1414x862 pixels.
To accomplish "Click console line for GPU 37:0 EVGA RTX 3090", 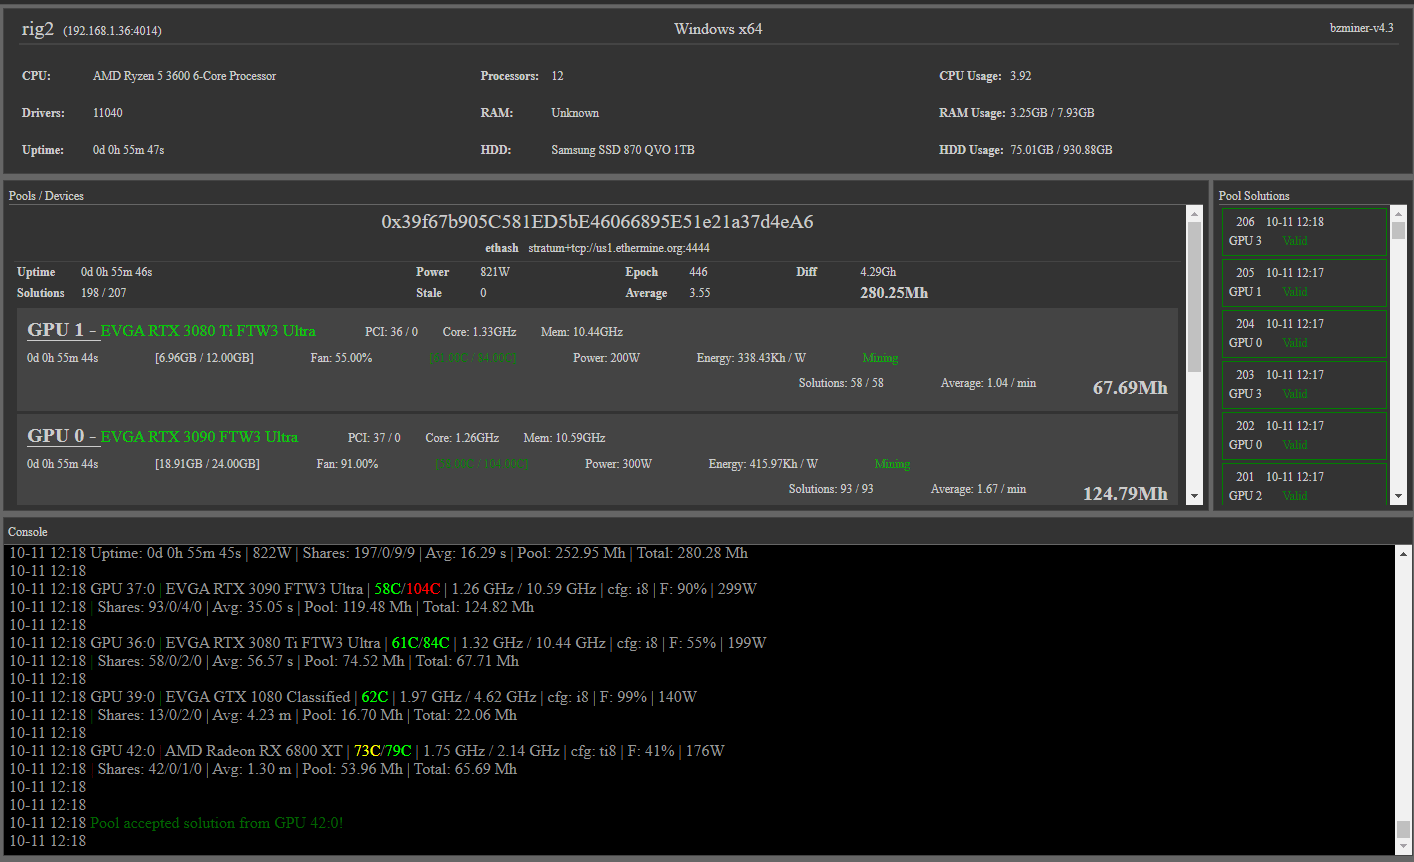I will pos(383,589).
